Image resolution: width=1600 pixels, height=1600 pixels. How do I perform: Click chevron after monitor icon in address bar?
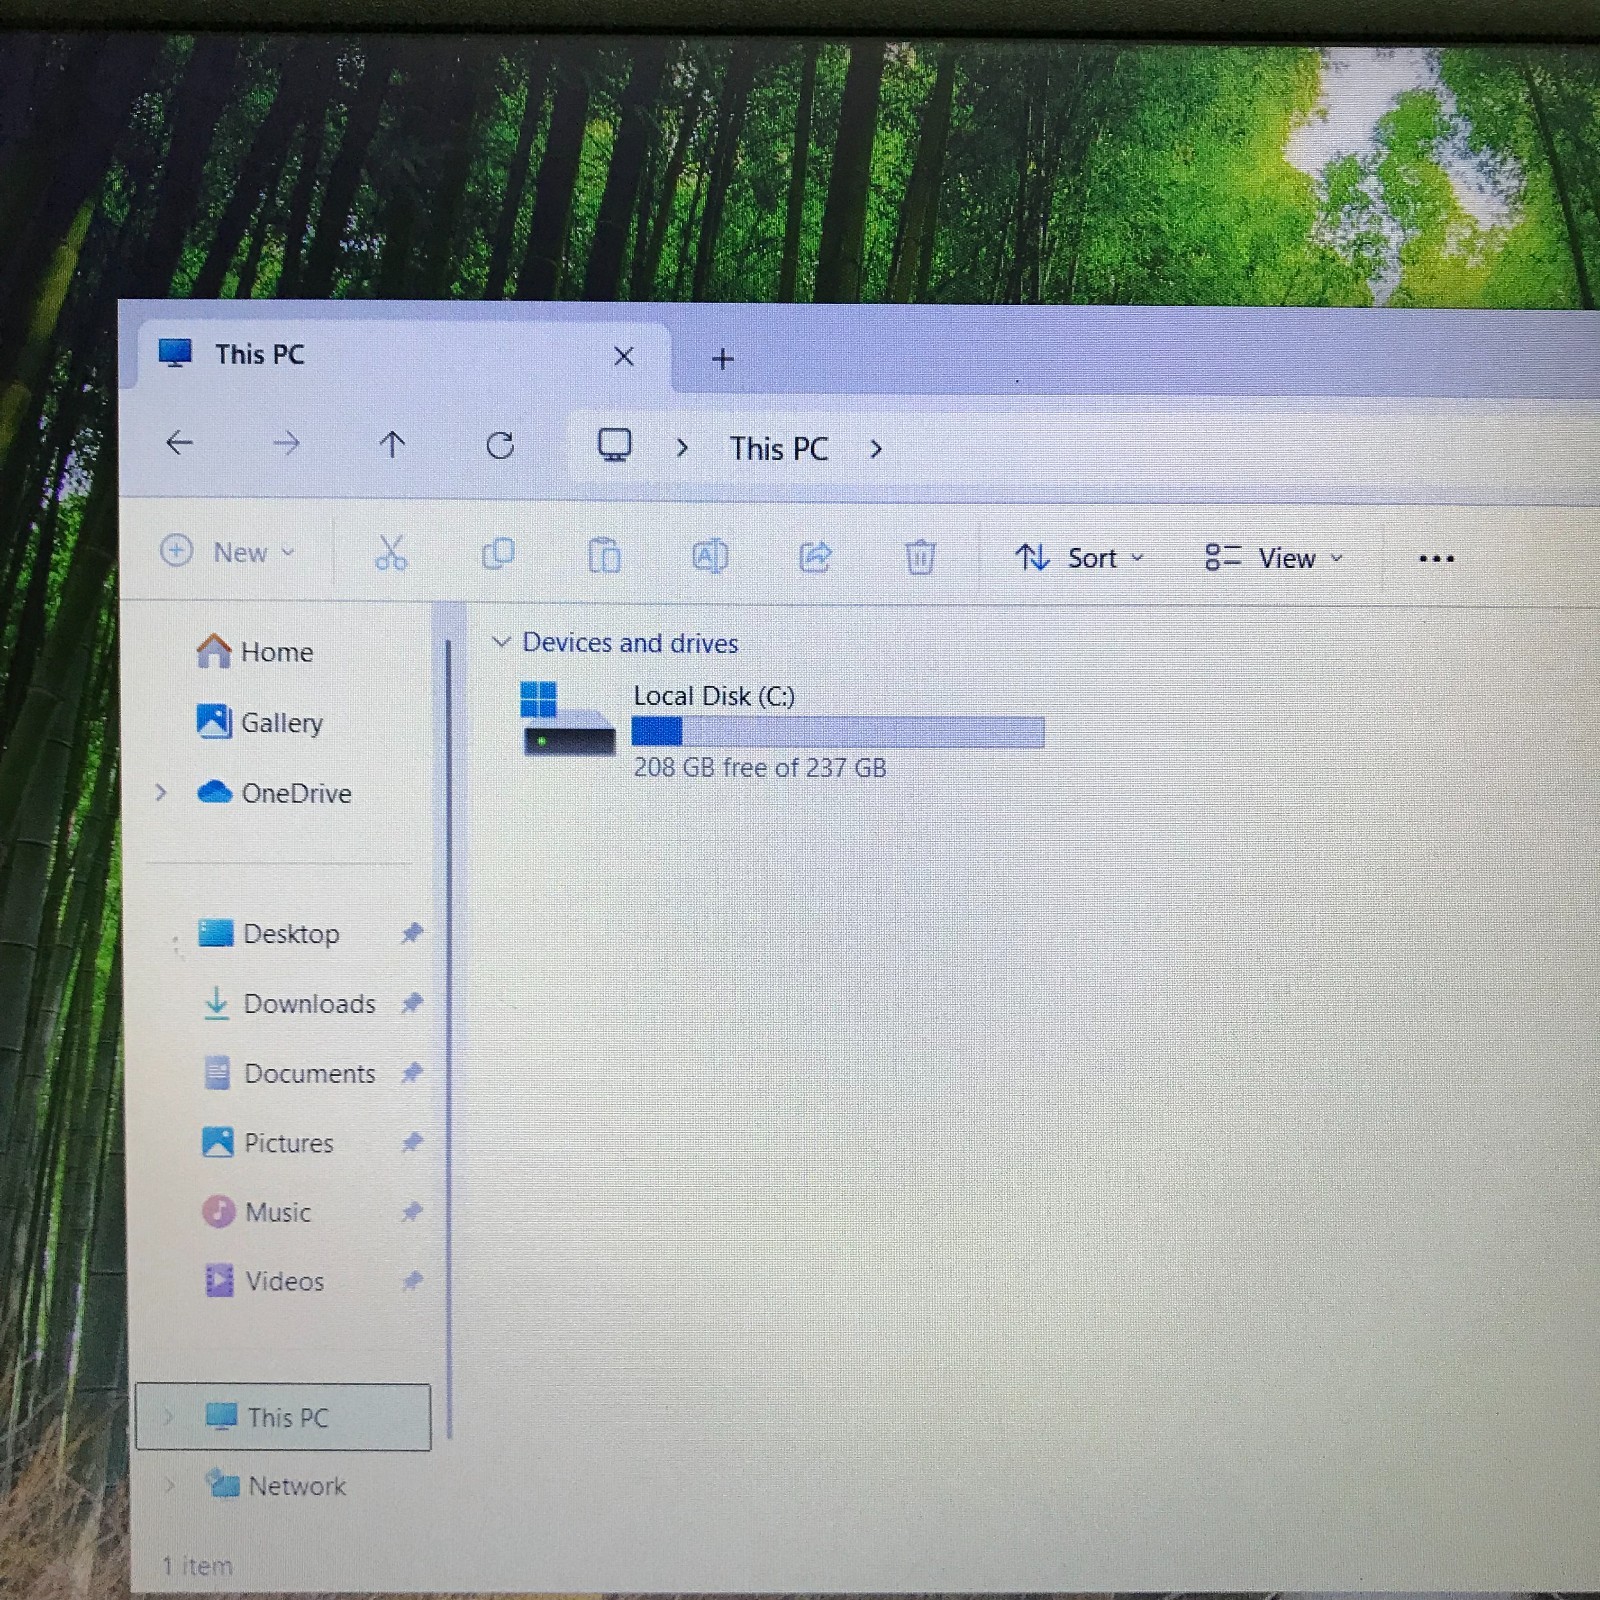682,448
